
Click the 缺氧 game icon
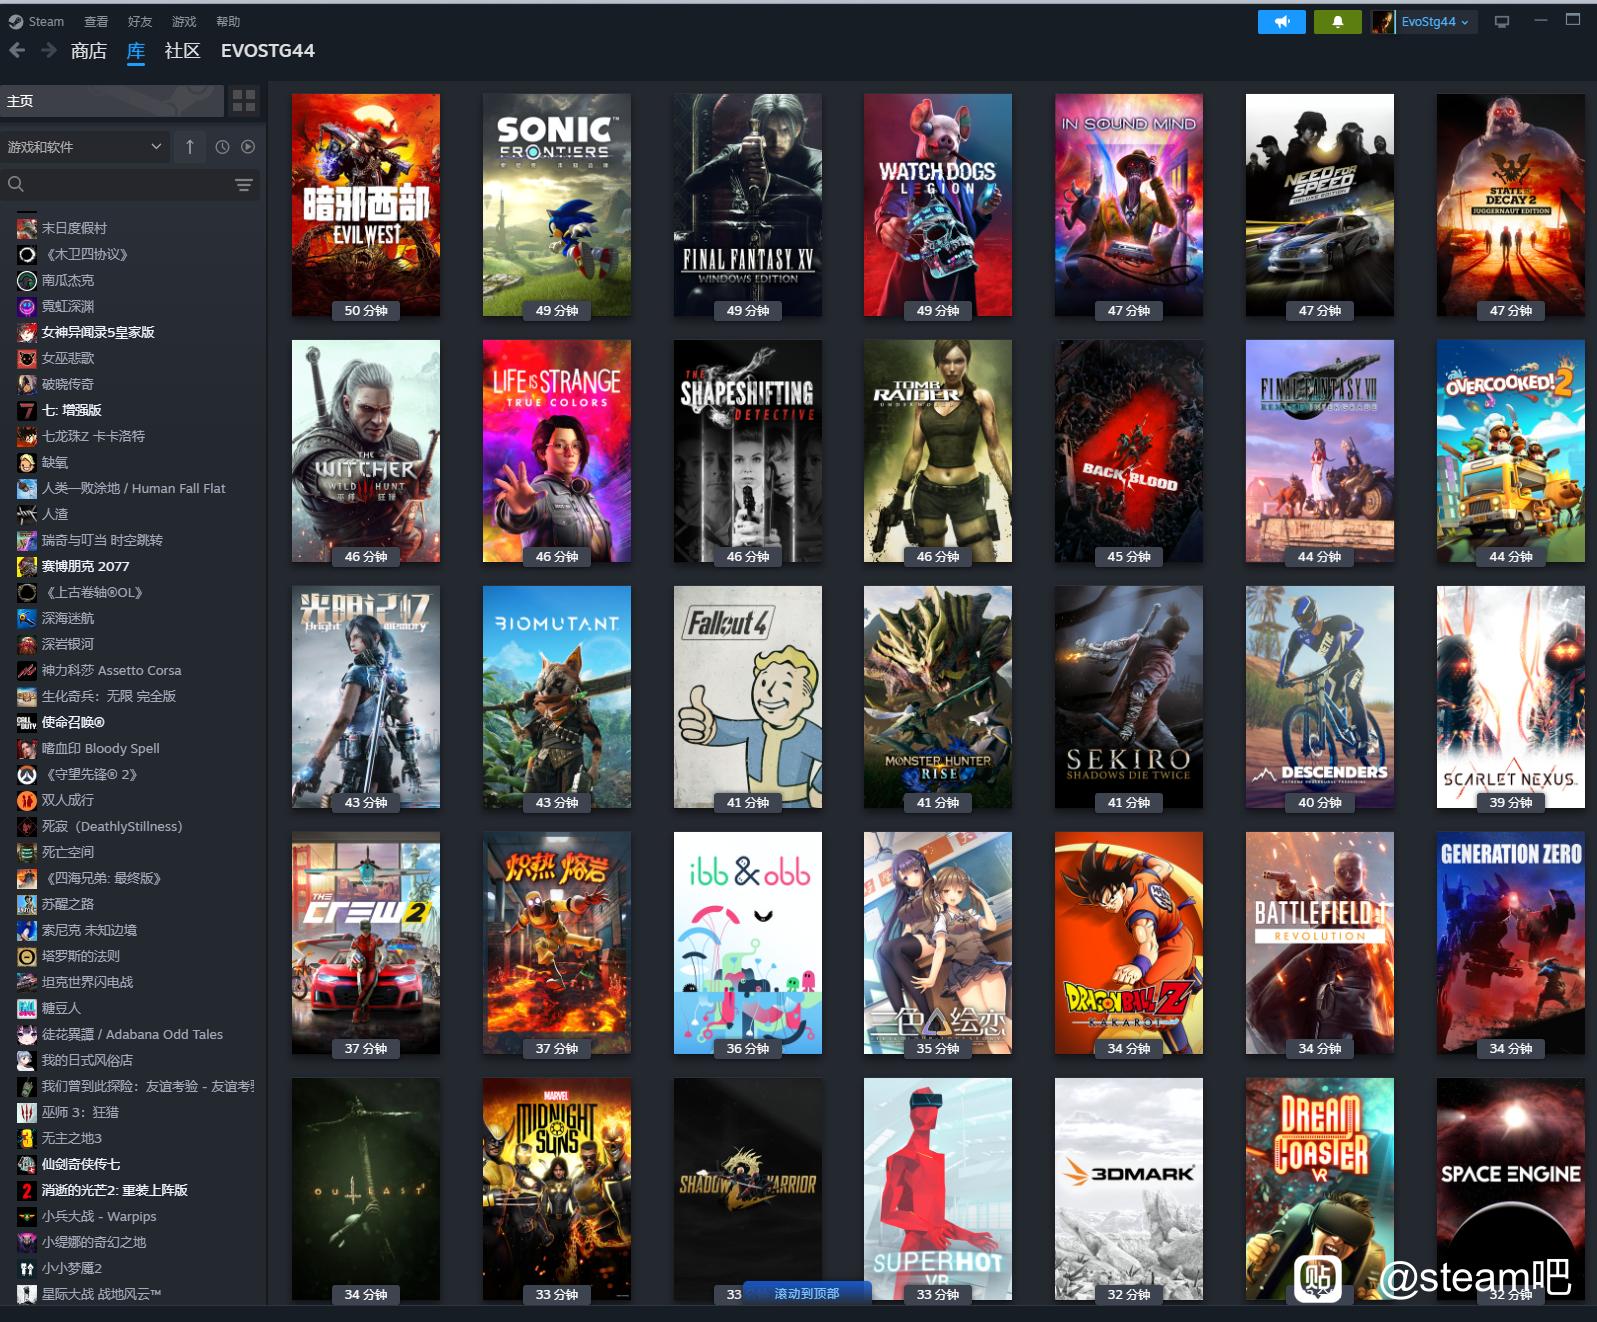pyautogui.click(x=27, y=462)
